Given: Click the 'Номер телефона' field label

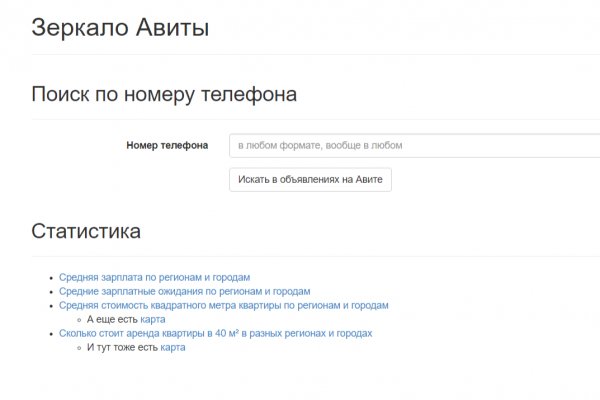Looking at the screenshot, I should 167,146.
